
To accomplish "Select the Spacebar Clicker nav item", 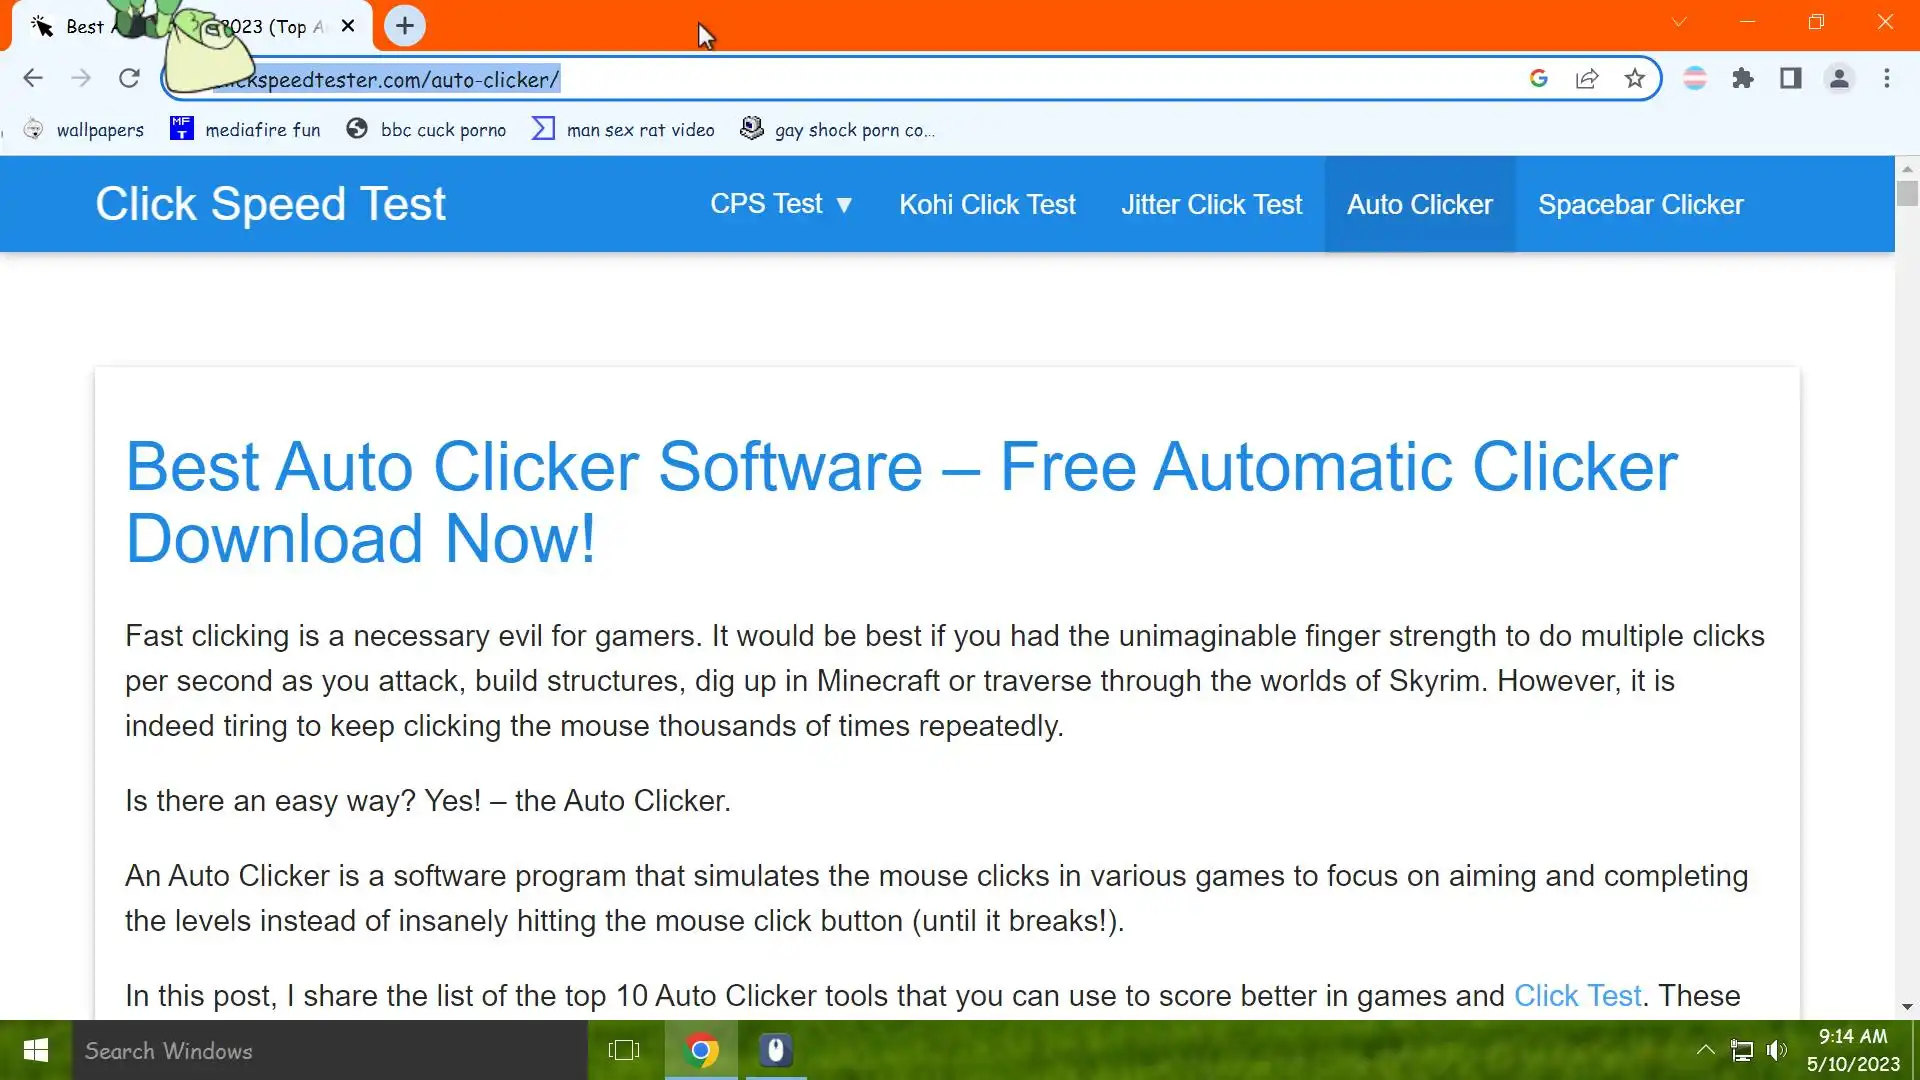I will point(1640,204).
